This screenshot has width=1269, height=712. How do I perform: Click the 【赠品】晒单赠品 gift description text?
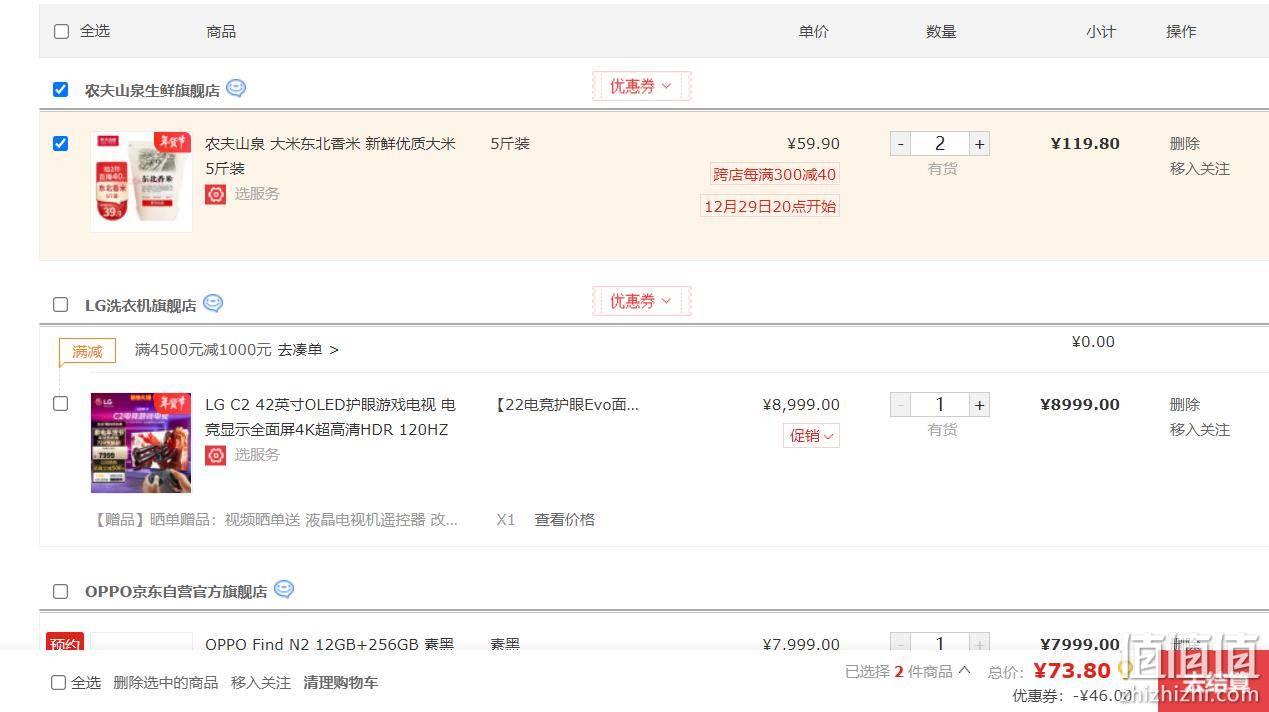click(x=275, y=519)
